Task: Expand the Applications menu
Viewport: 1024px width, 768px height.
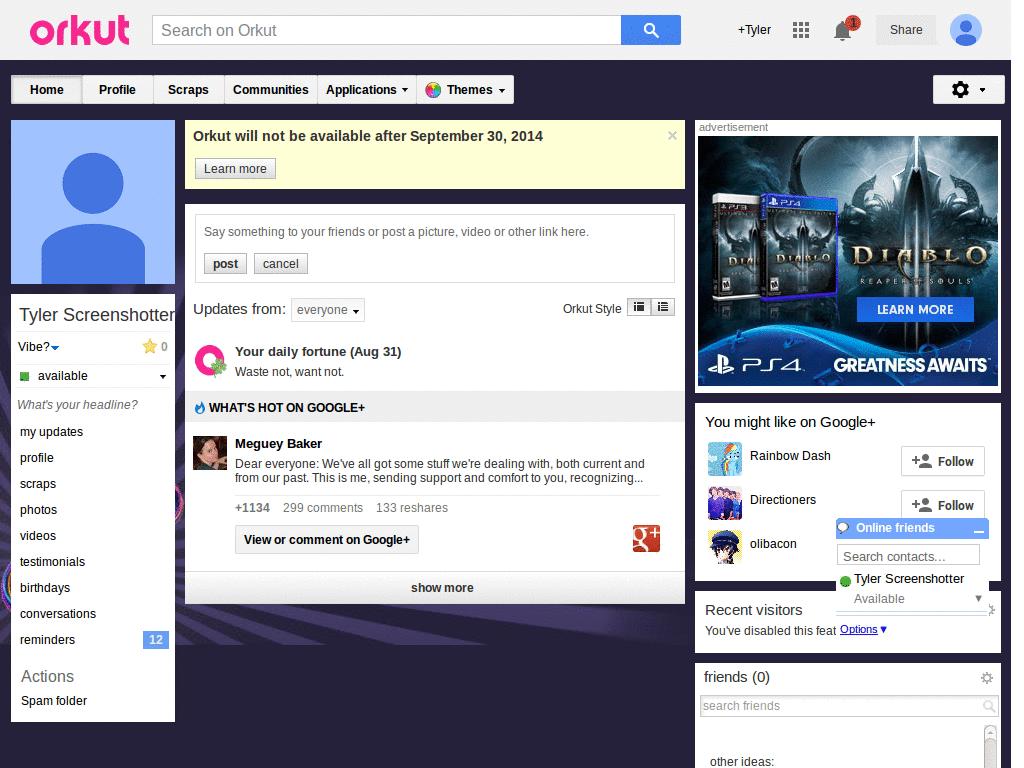Action: 367,89
